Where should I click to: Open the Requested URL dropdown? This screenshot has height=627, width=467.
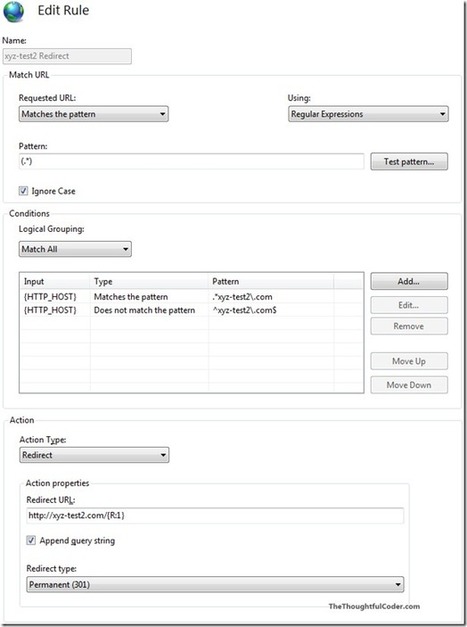[x=94, y=114]
